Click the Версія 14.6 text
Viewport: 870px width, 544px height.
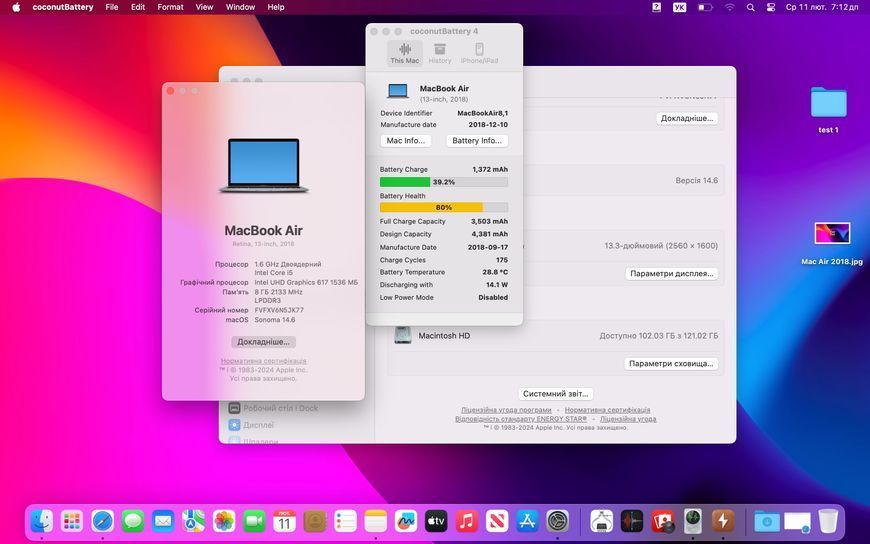tap(696, 180)
